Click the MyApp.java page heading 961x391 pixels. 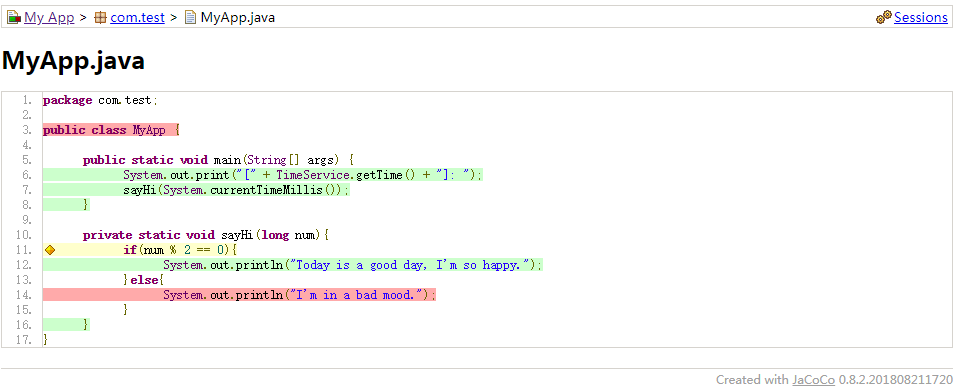(x=74, y=61)
